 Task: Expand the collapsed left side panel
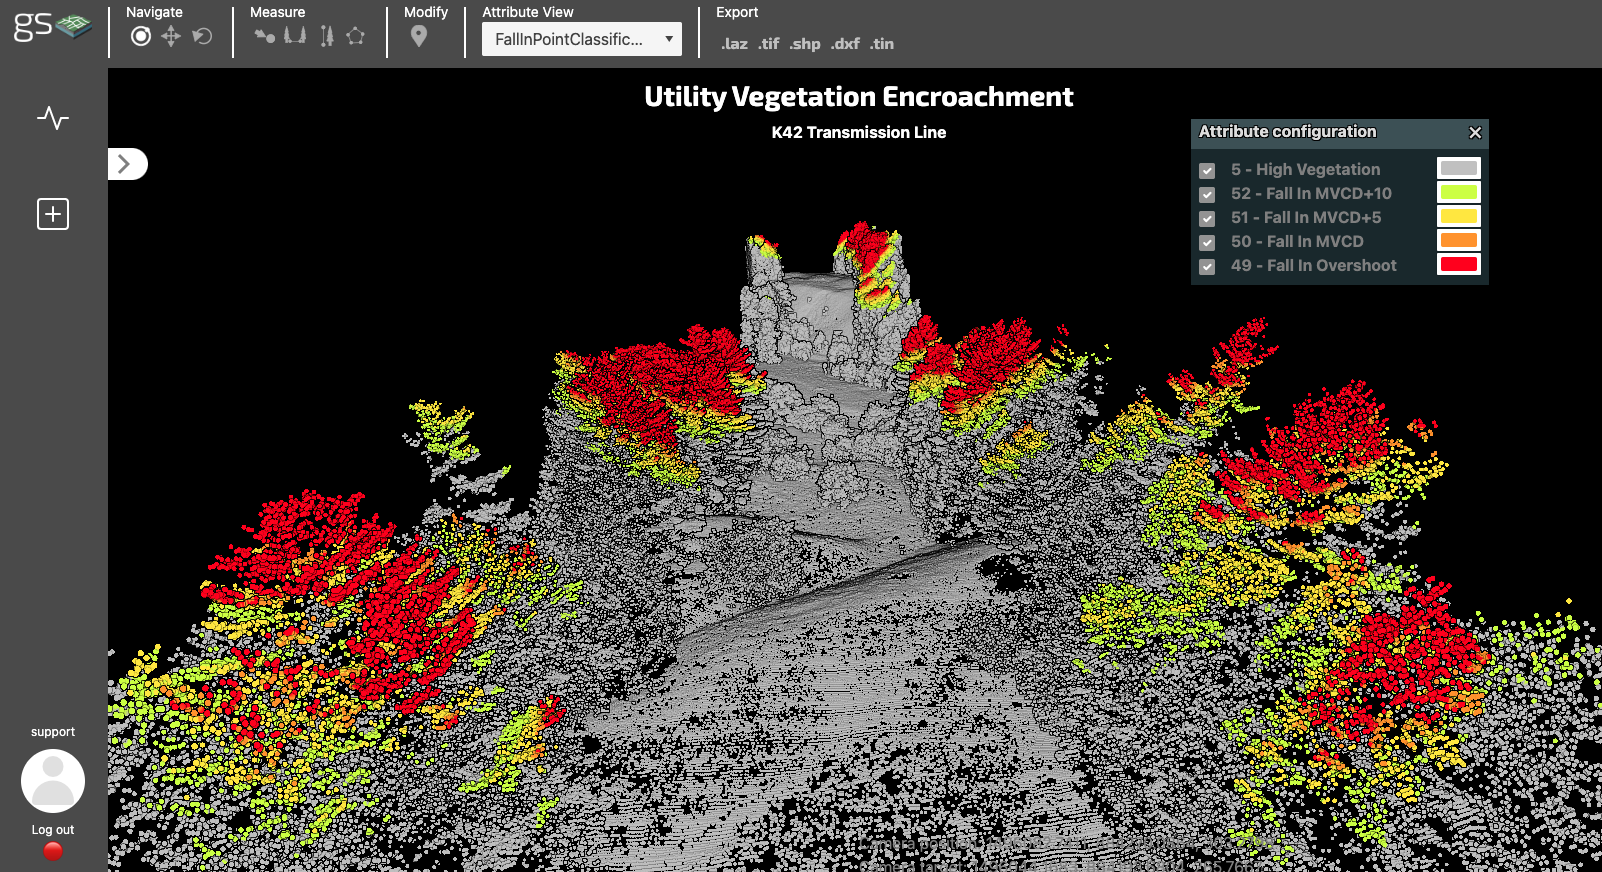(x=126, y=164)
